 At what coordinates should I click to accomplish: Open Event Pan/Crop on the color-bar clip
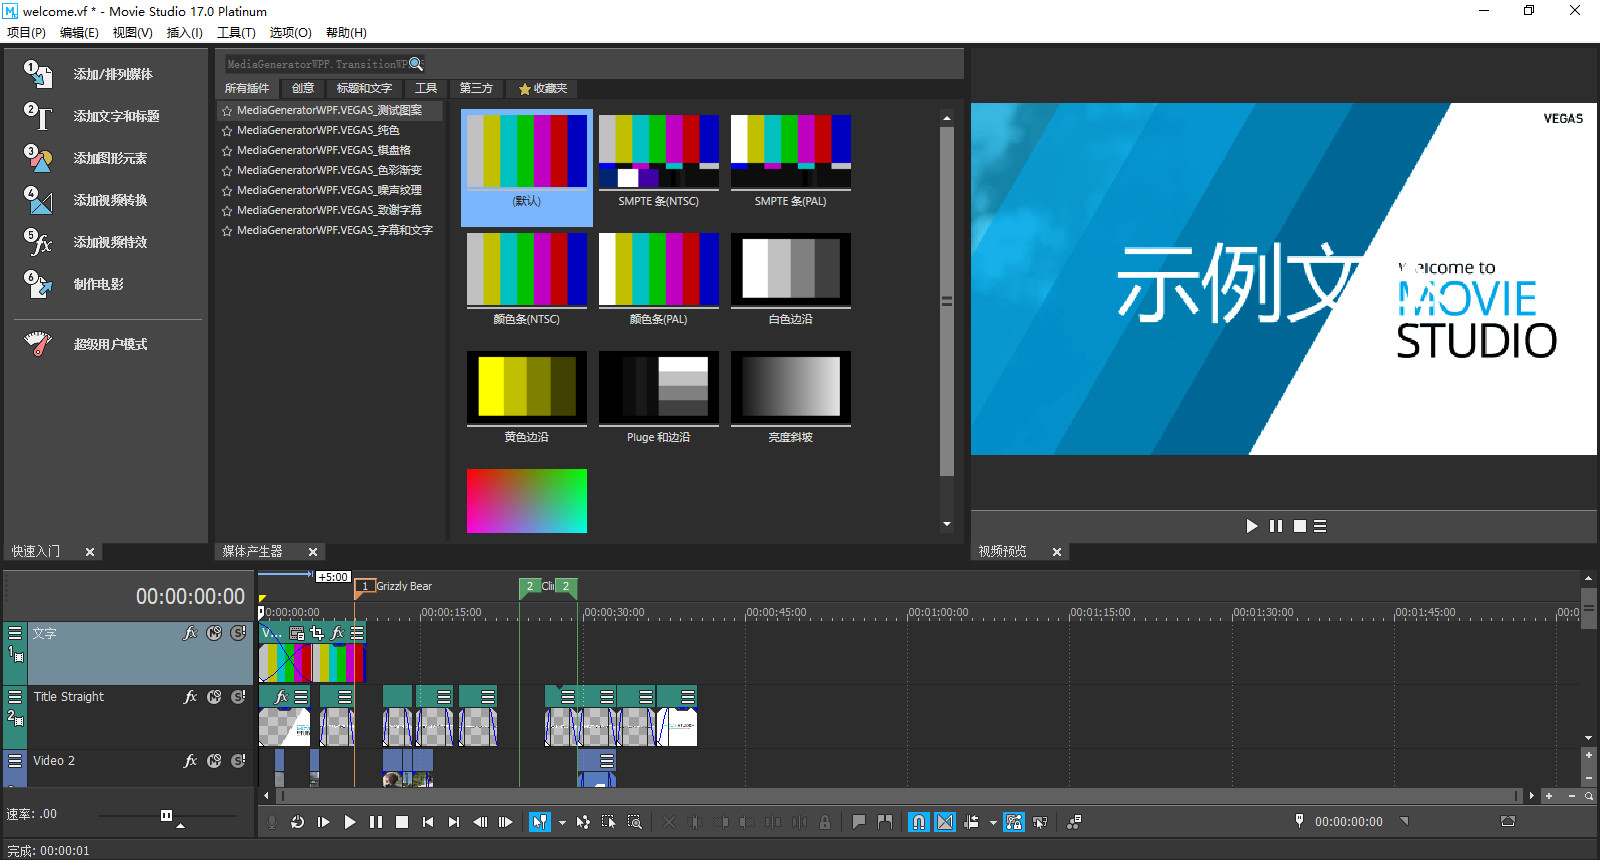coord(317,633)
